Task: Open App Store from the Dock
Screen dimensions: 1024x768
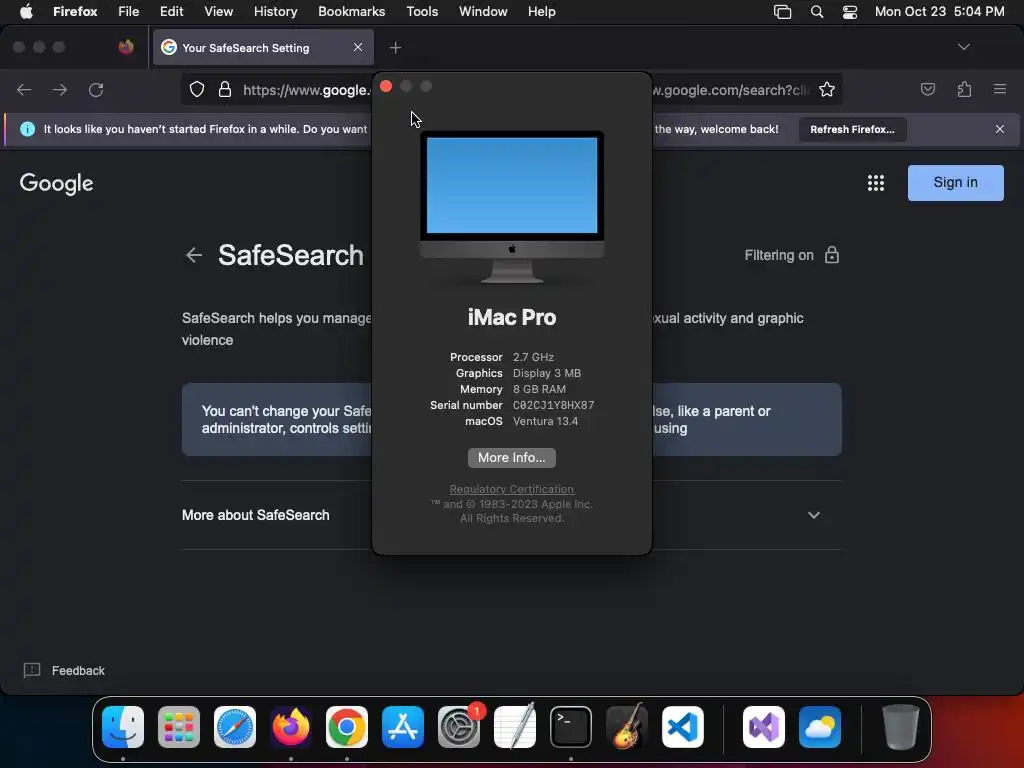Action: (403, 727)
